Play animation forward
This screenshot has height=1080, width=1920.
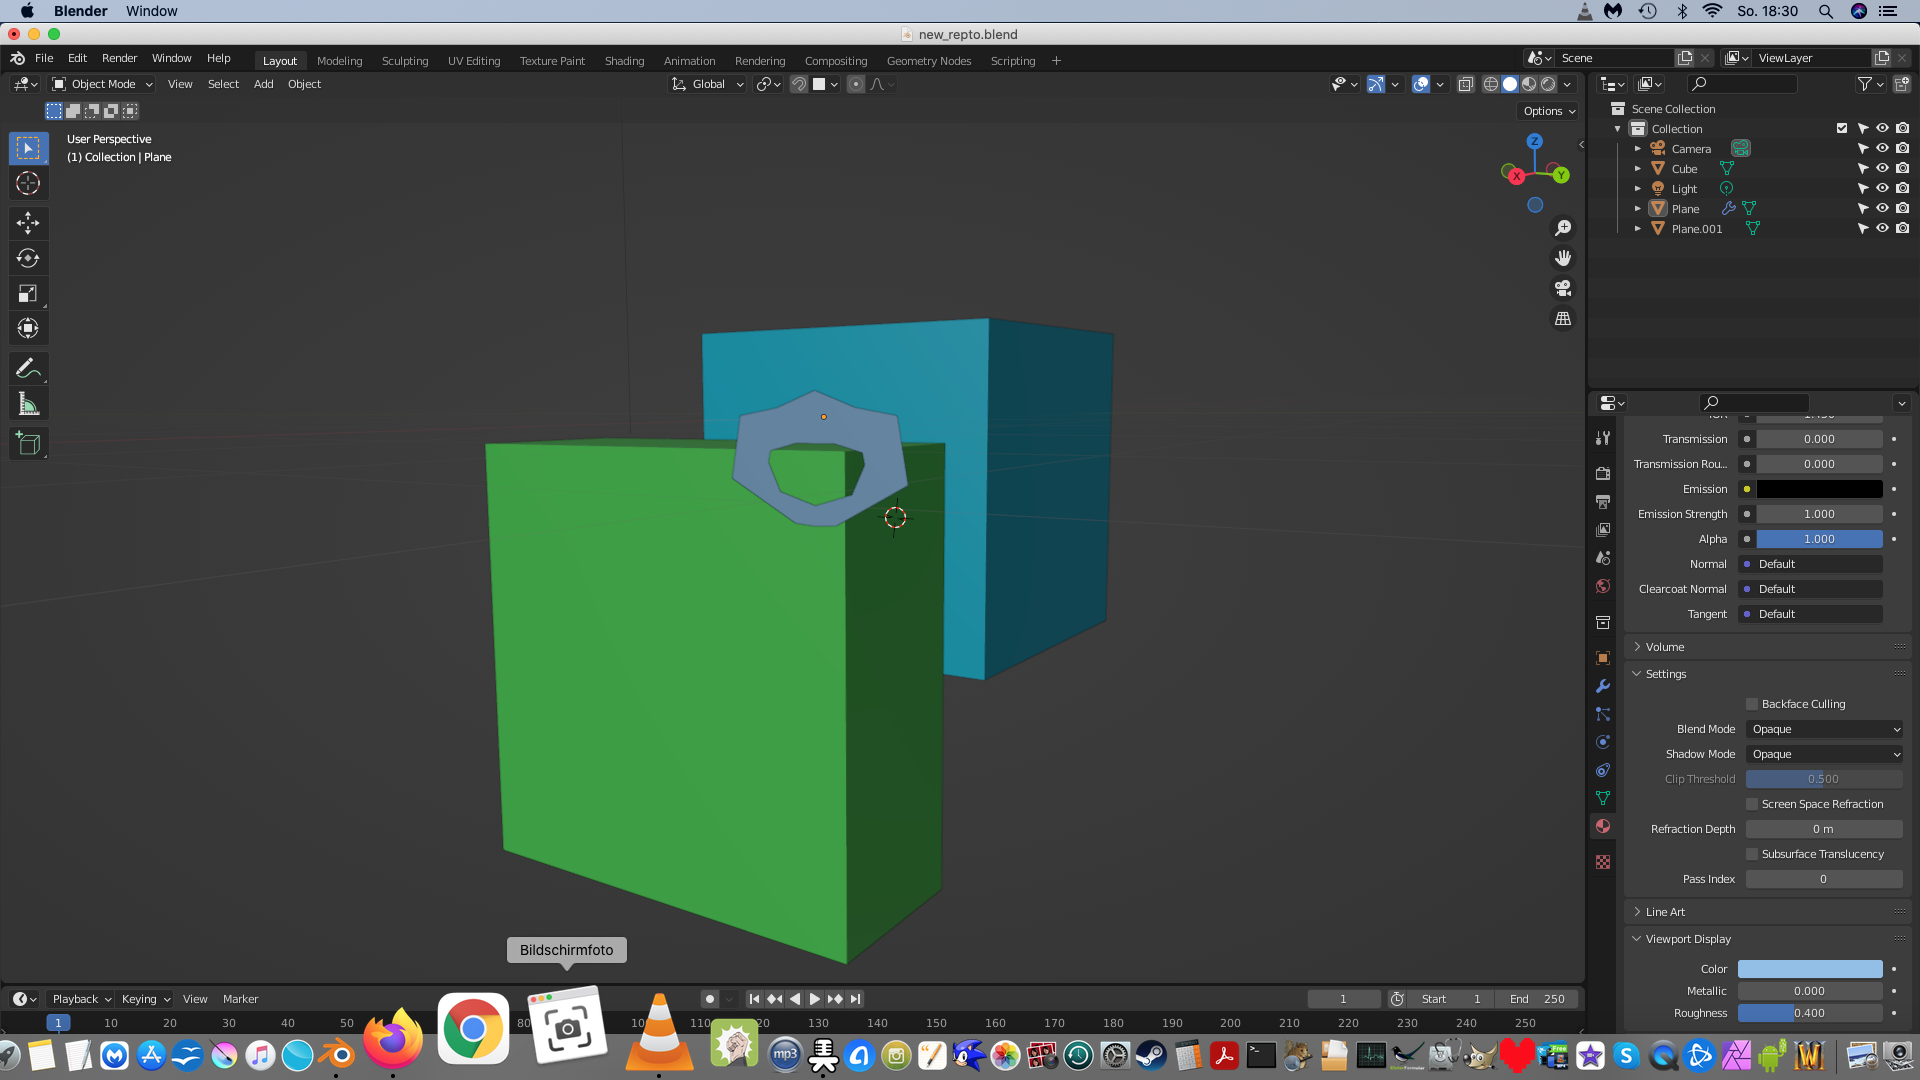point(815,999)
